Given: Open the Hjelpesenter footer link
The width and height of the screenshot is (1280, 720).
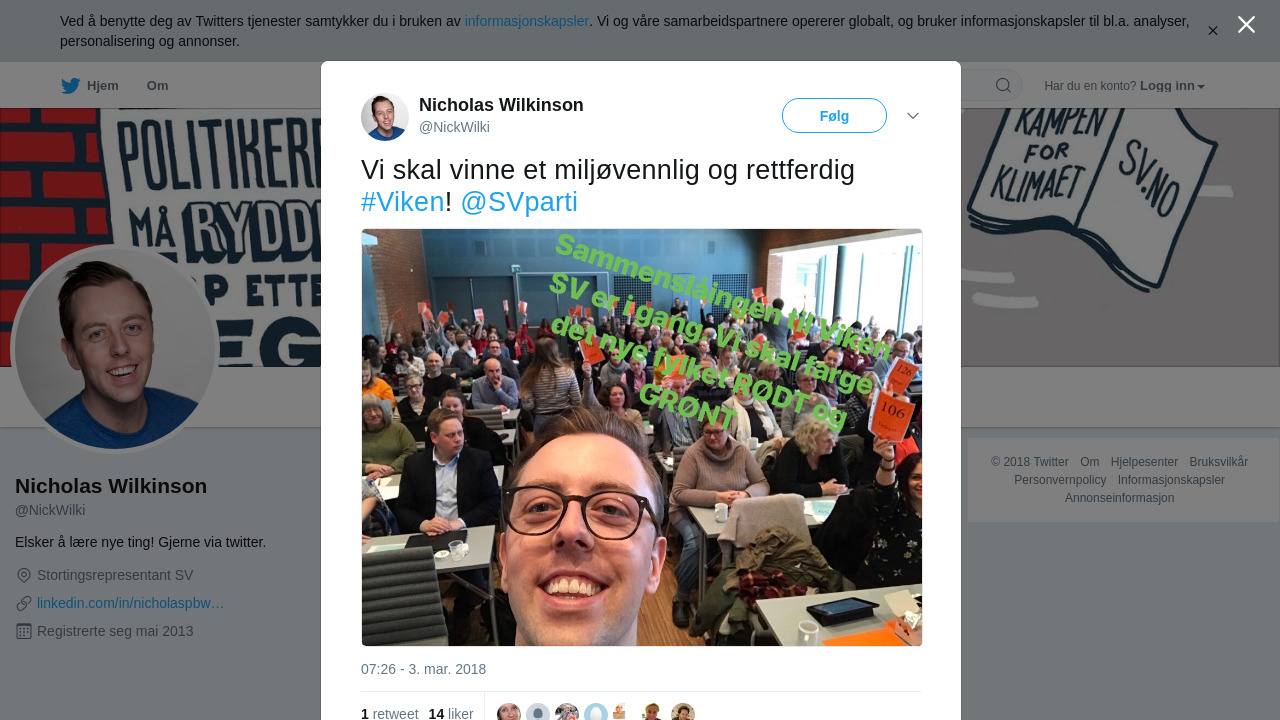Looking at the screenshot, I should 1144,462.
